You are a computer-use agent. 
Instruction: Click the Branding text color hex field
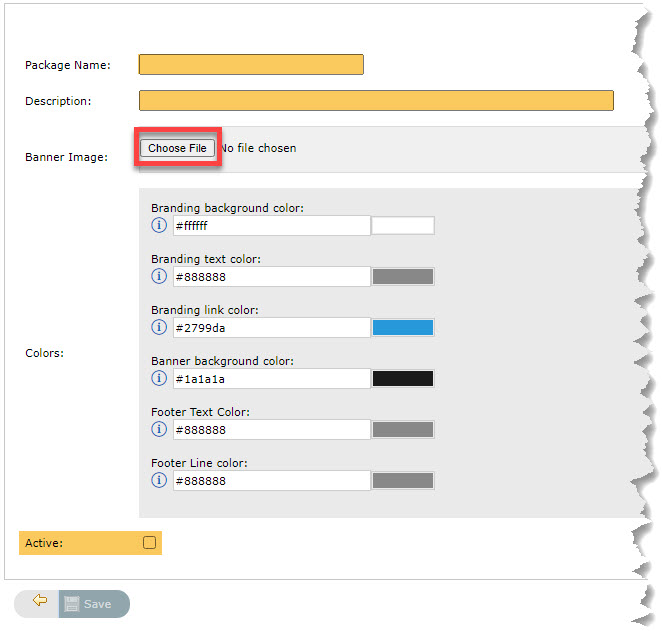click(271, 277)
